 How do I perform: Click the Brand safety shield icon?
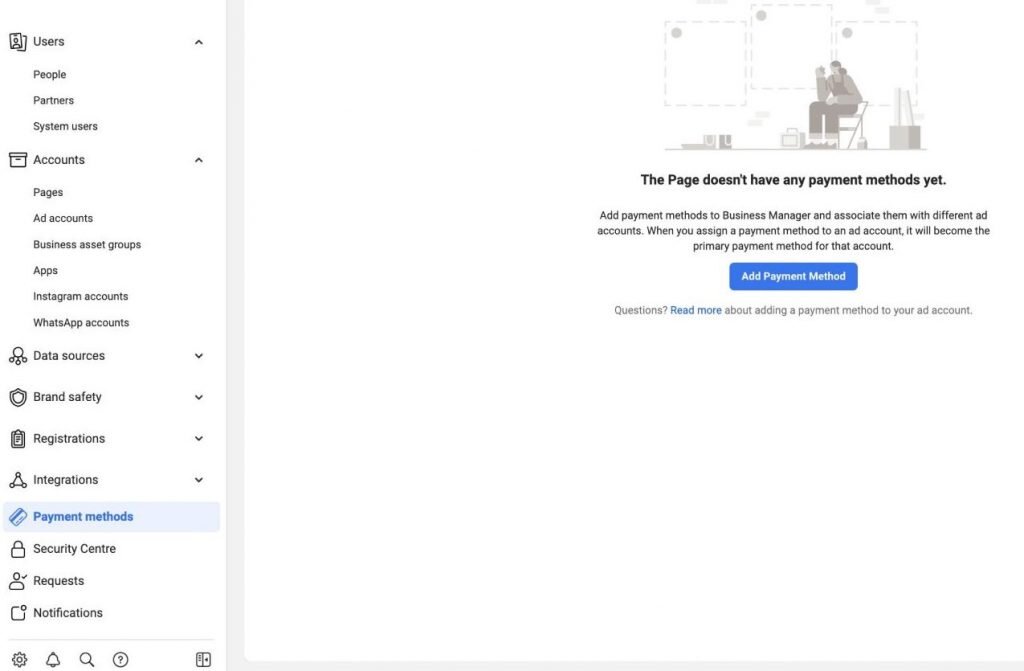pos(18,397)
